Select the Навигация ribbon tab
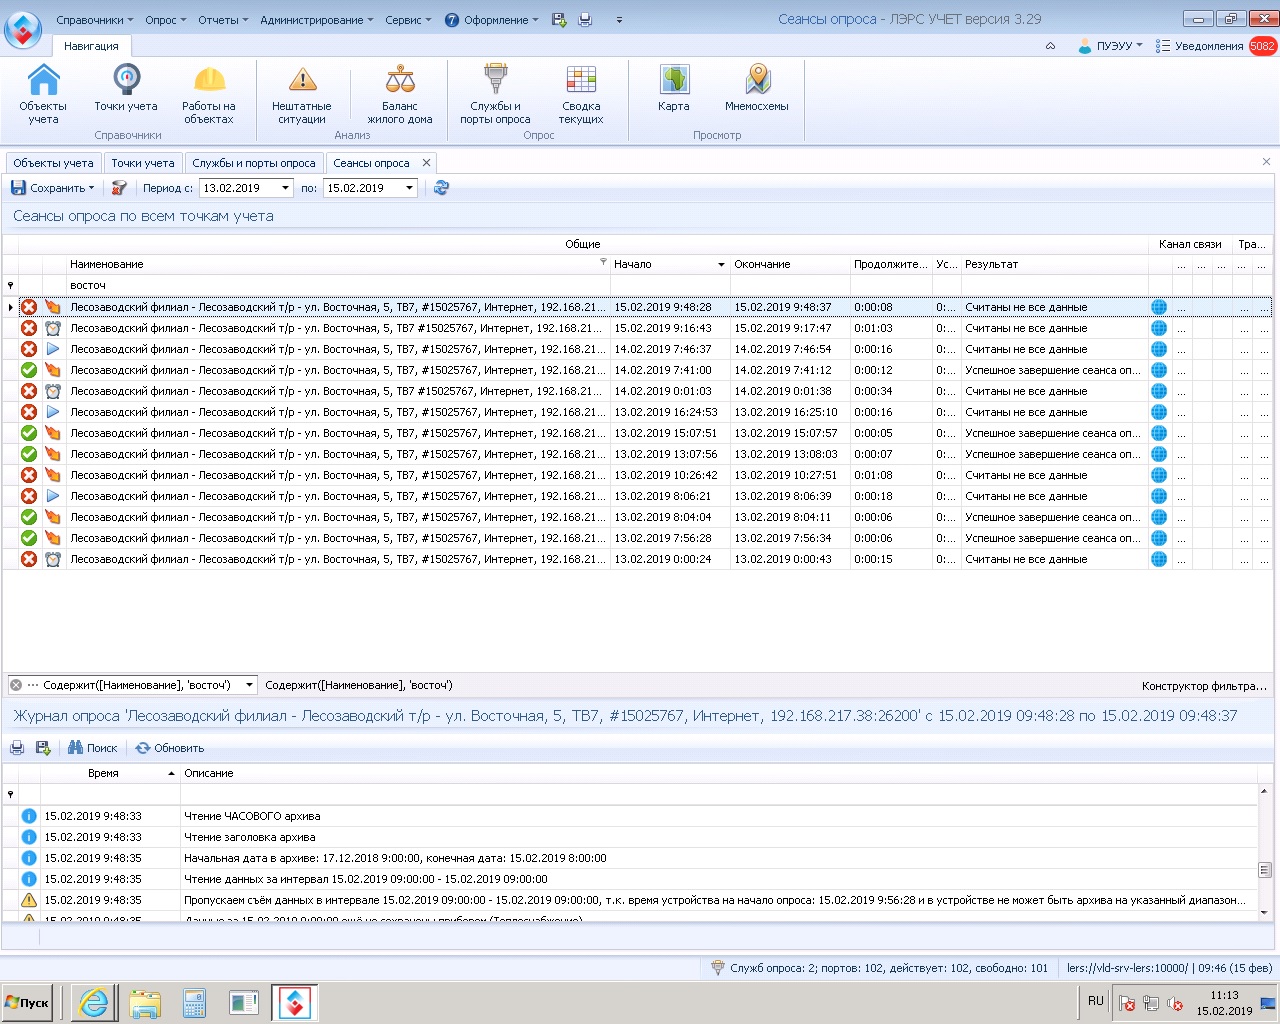1280x1024 pixels. 91,46
